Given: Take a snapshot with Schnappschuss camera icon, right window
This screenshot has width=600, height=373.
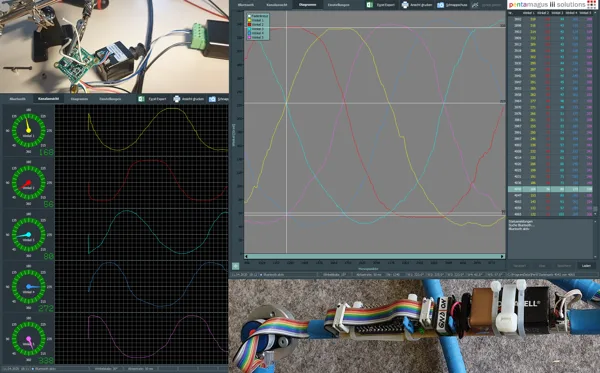Looking at the screenshot, I should pyautogui.click(x=440, y=5).
